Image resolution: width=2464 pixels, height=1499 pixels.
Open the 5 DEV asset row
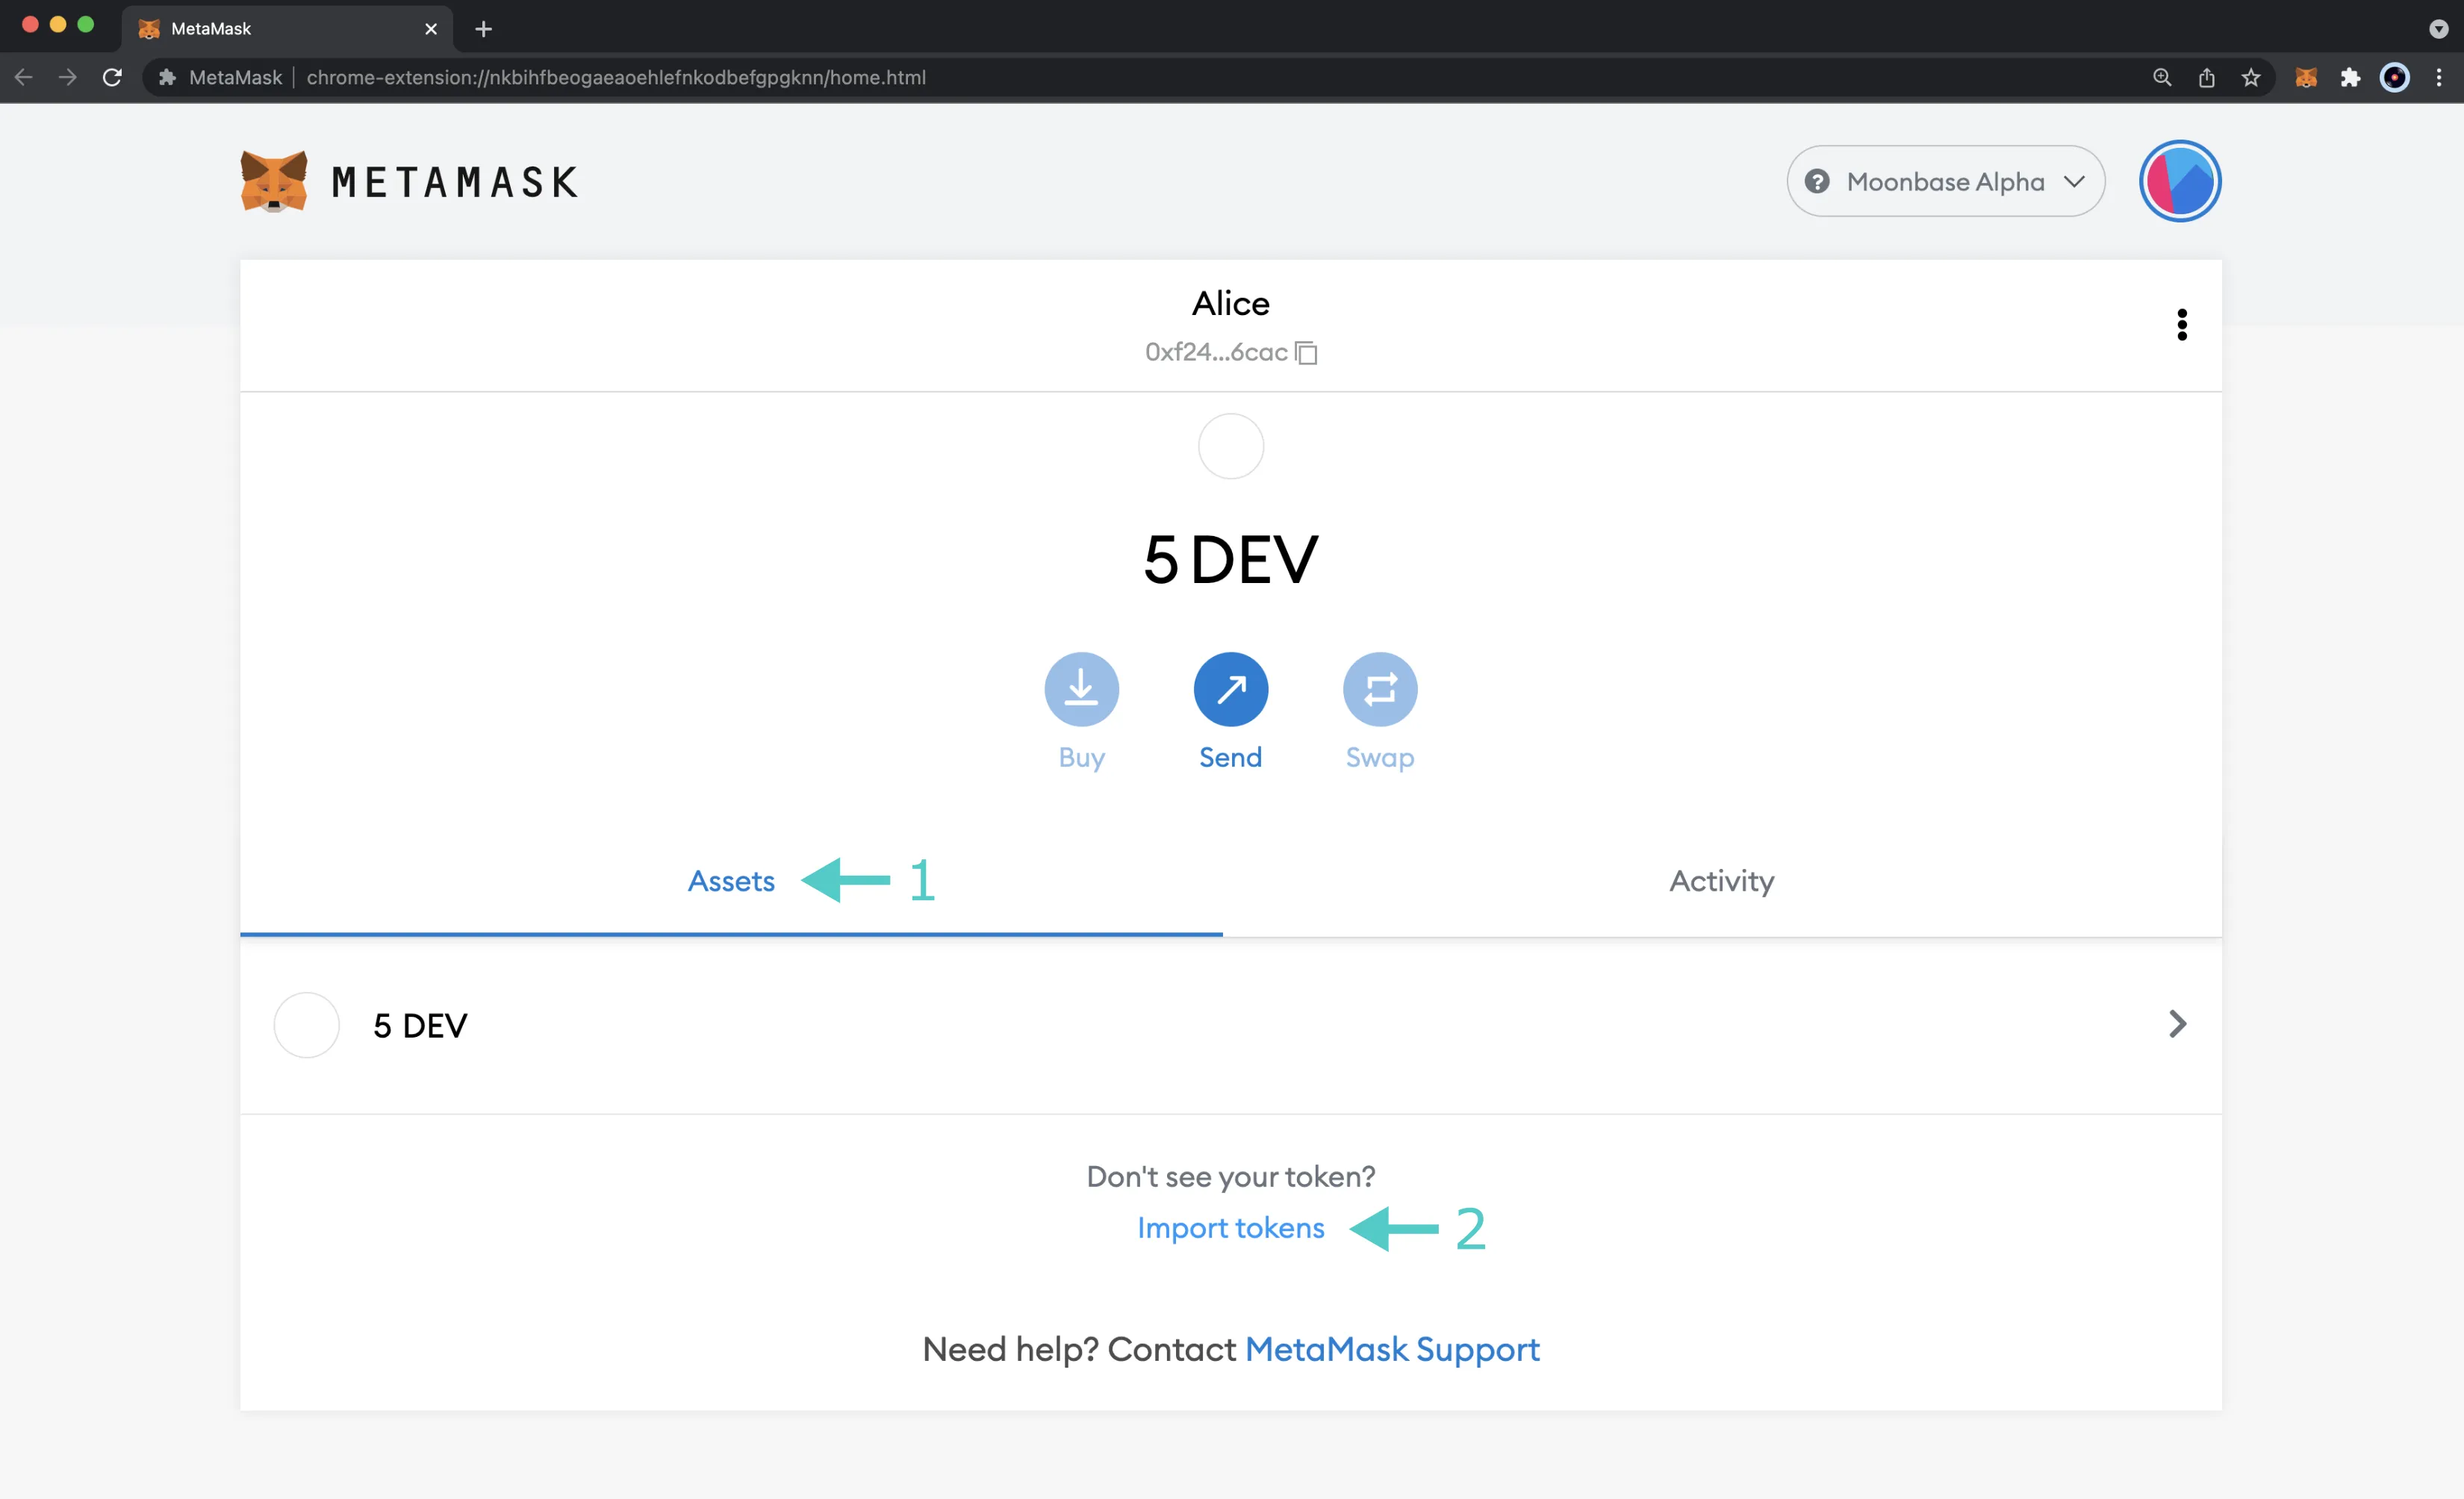1230,1025
